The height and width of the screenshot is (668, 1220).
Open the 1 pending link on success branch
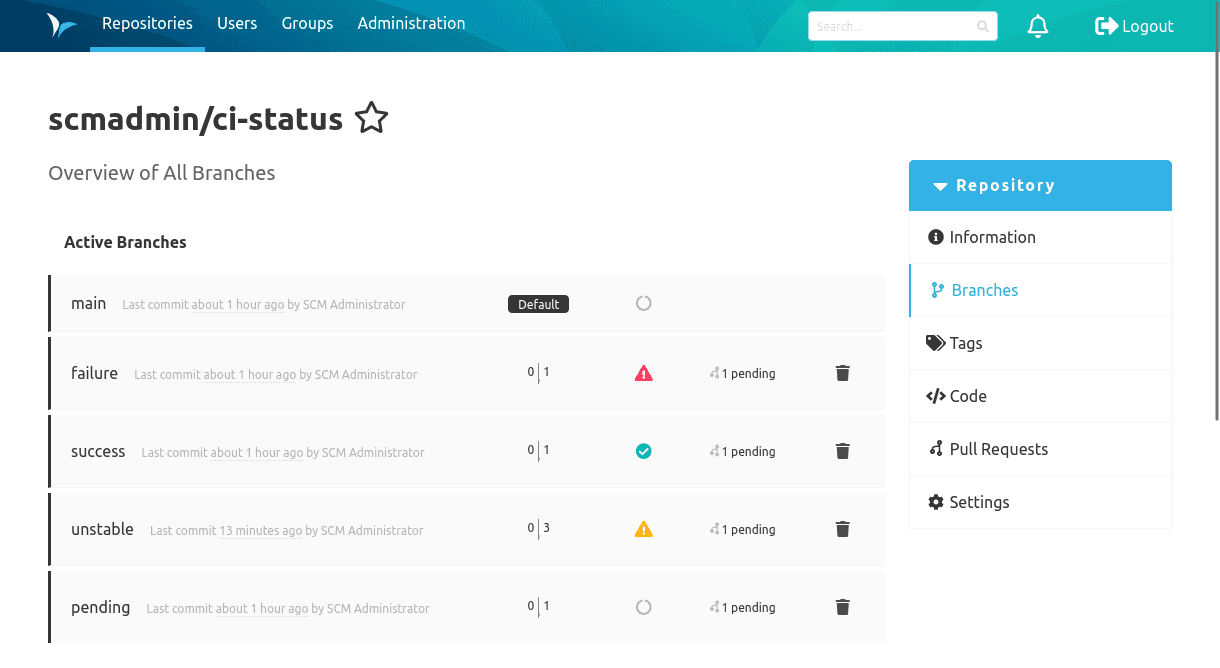(742, 451)
